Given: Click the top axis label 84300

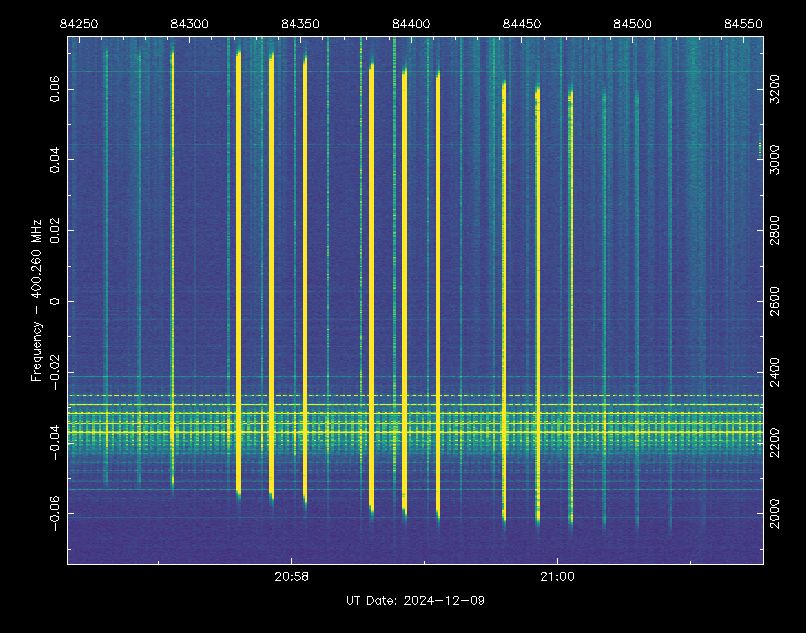Looking at the screenshot, I should (190, 24).
